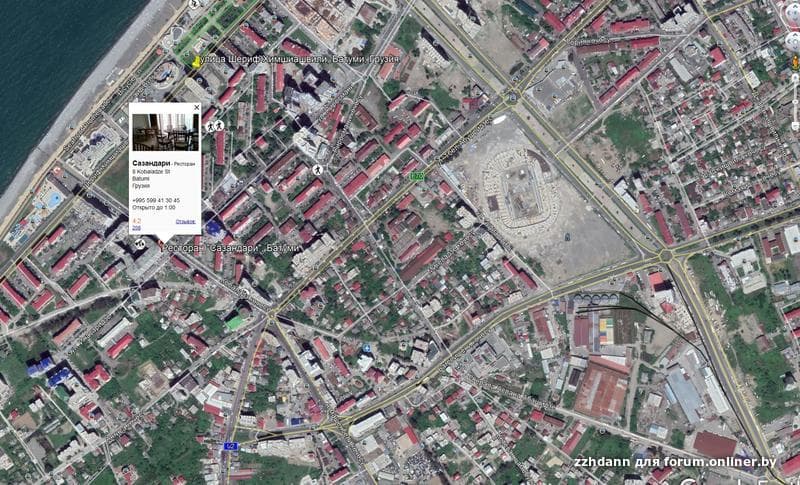Click the 208 reviews count link

click(x=136, y=227)
